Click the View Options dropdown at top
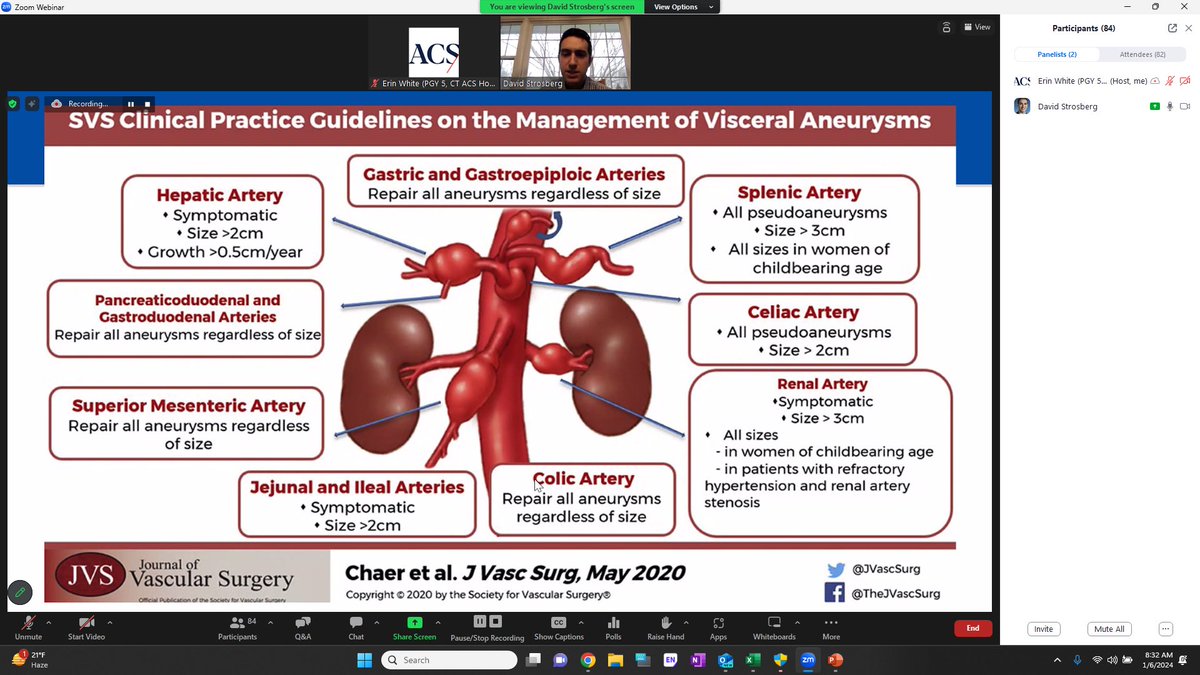 click(684, 7)
